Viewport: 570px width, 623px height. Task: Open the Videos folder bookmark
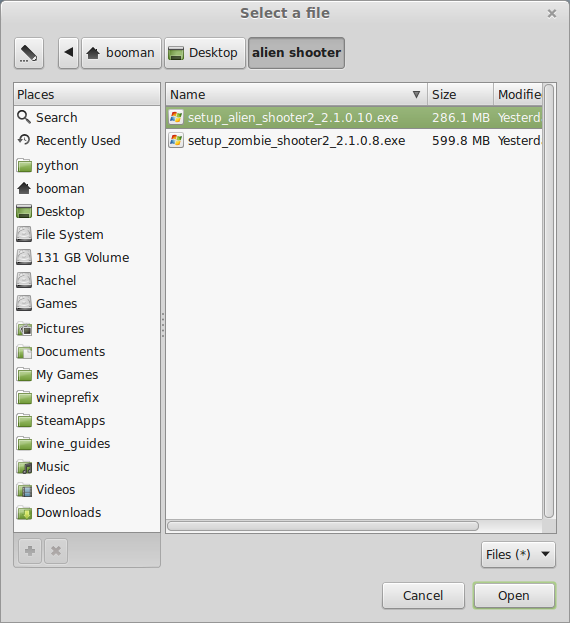coord(87,490)
